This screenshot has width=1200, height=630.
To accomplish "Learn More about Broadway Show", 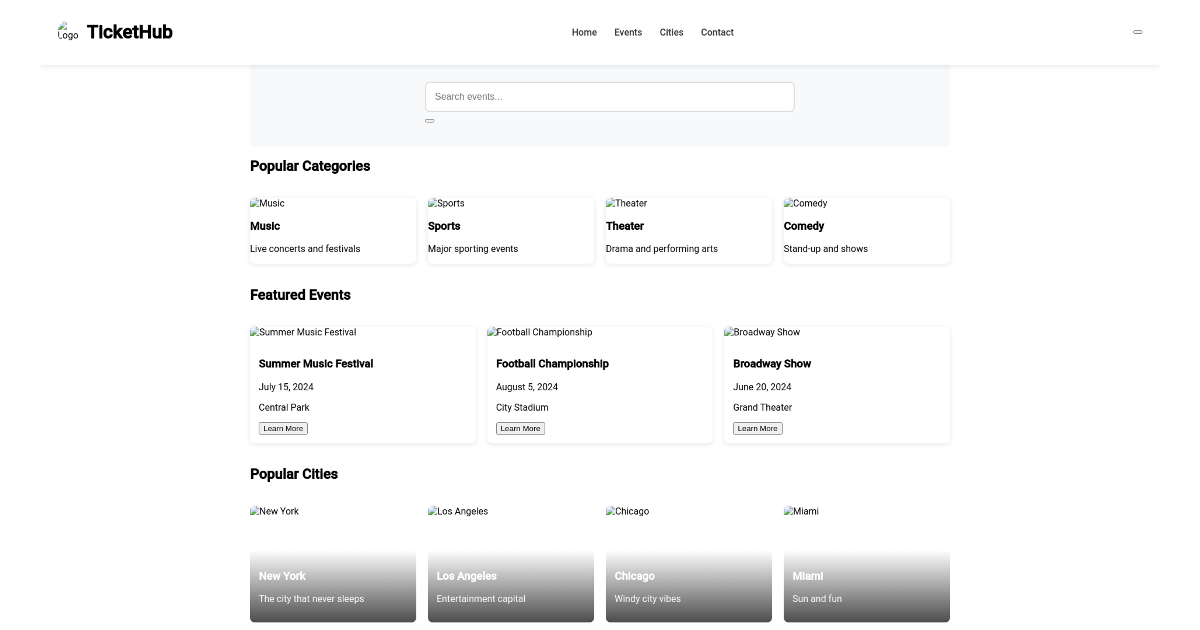I will 757,428.
